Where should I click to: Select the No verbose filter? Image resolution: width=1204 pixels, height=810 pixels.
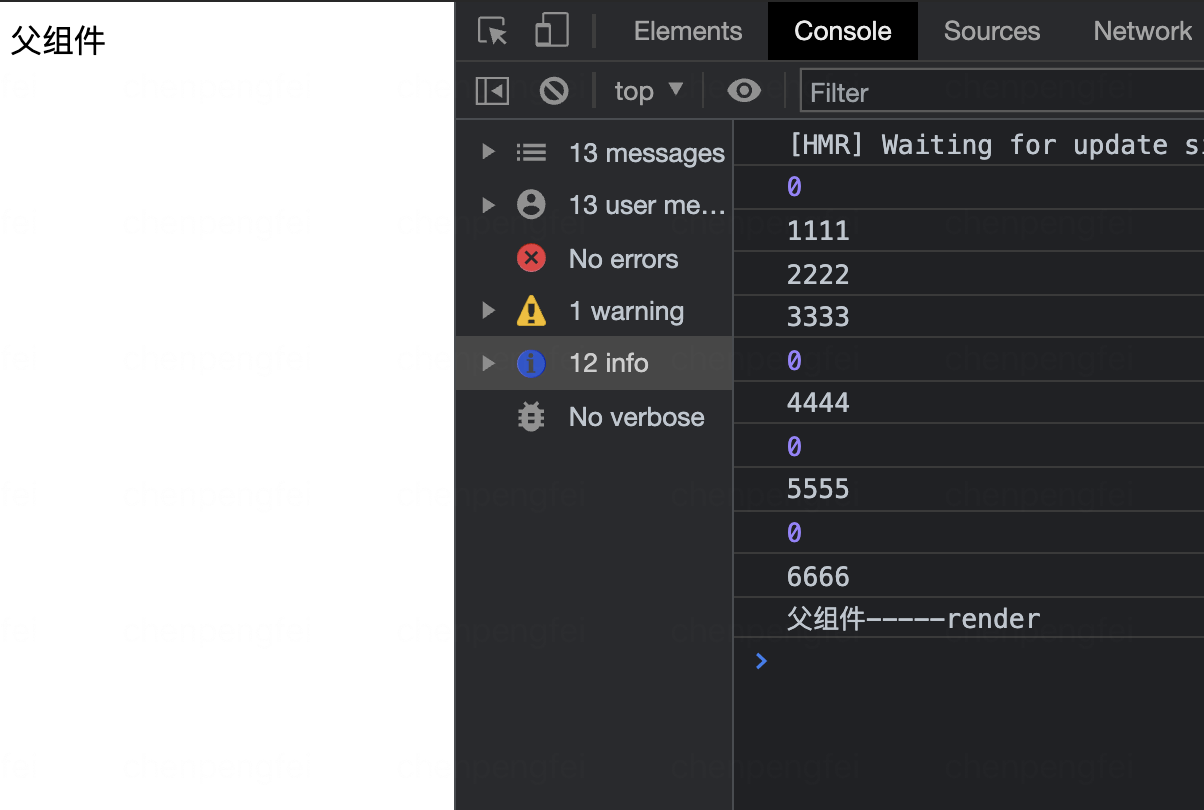coord(636,416)
